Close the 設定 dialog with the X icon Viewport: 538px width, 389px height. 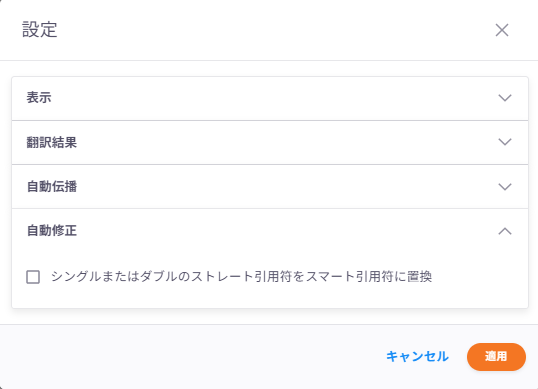tap(502, 30)
